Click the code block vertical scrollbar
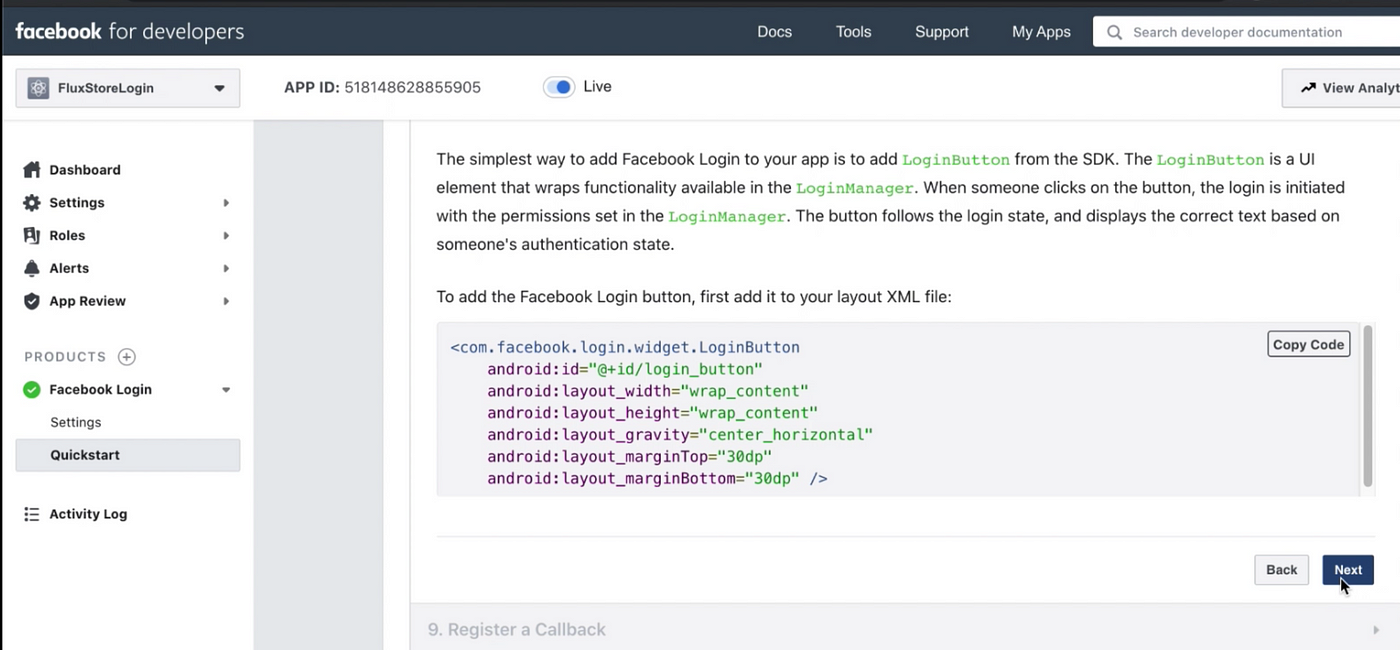This screenshot has height=650, width=1400. (x=1367, y=405)
